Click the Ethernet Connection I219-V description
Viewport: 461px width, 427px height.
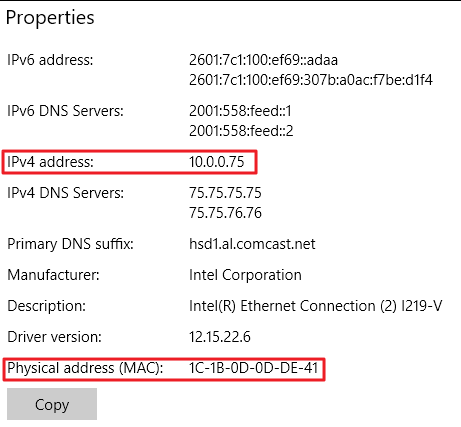coord(316,306)
